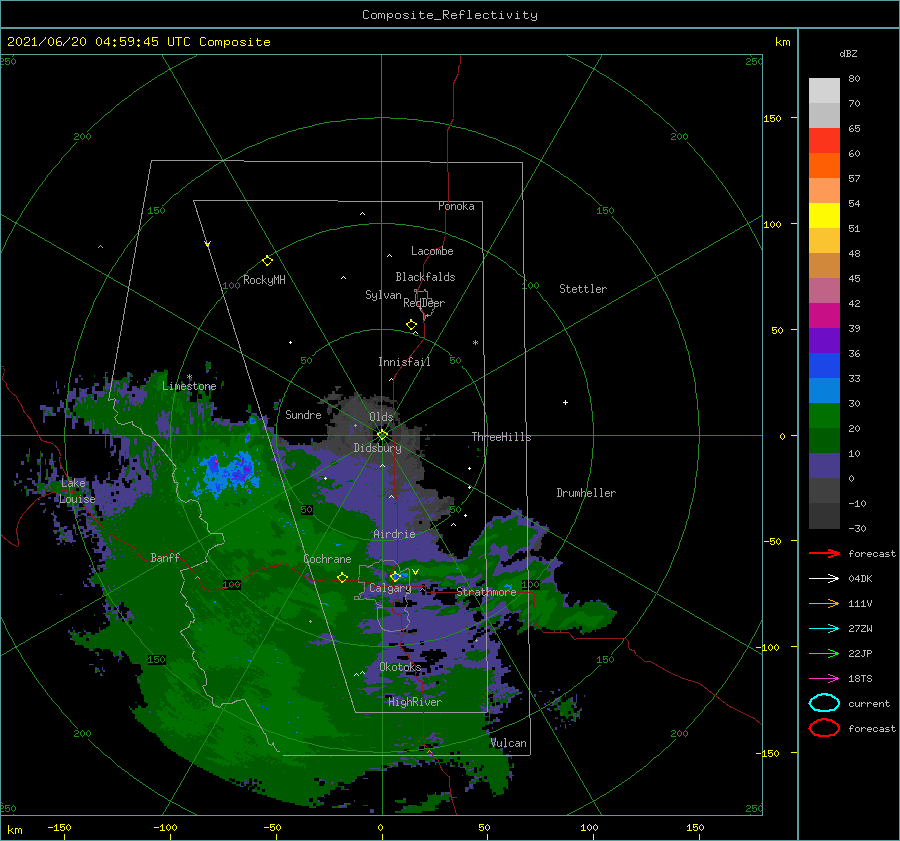Click the red forecast arrow in legend
The width and height of the screenshot is (900, 841).
(824, 553)
